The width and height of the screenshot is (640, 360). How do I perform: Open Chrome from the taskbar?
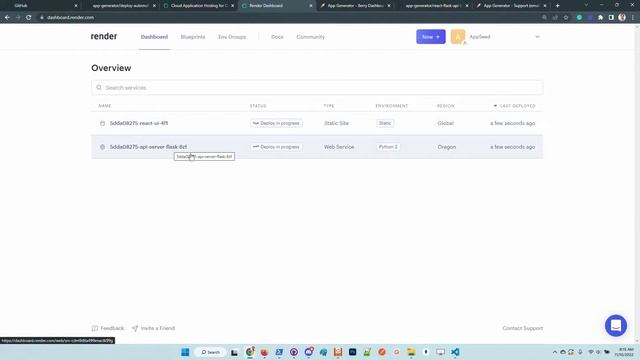[x=250, y=352]
